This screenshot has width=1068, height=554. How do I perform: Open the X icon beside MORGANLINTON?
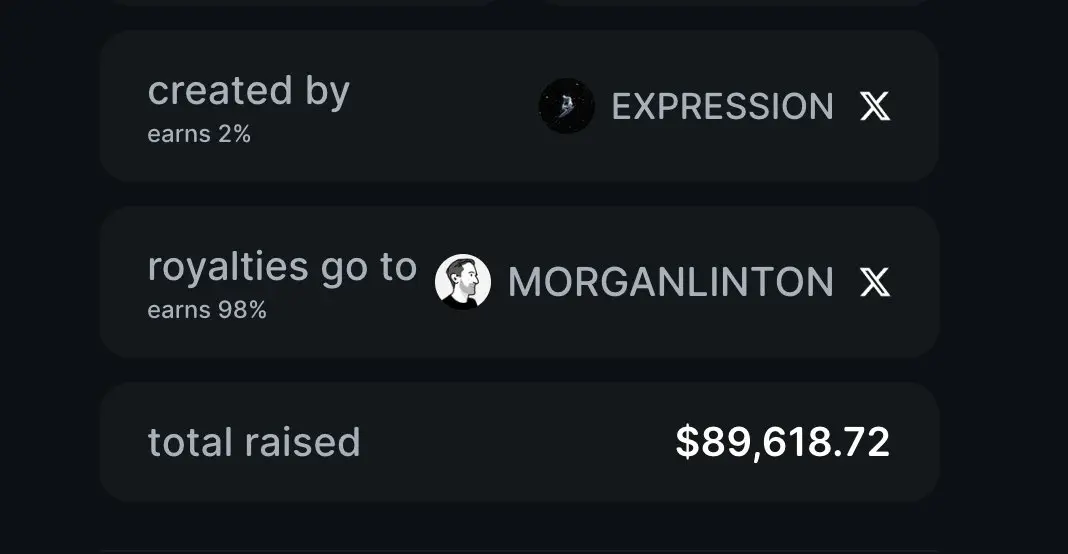pyautogui.click(x=875, y=282)
